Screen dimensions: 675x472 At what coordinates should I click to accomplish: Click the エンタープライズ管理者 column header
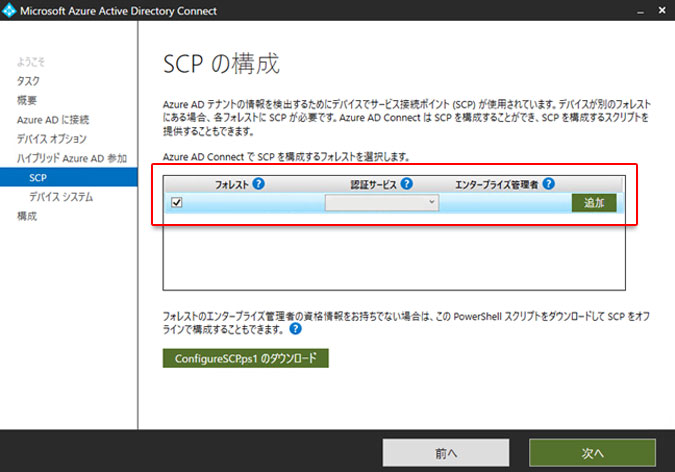tap(497, 185)
